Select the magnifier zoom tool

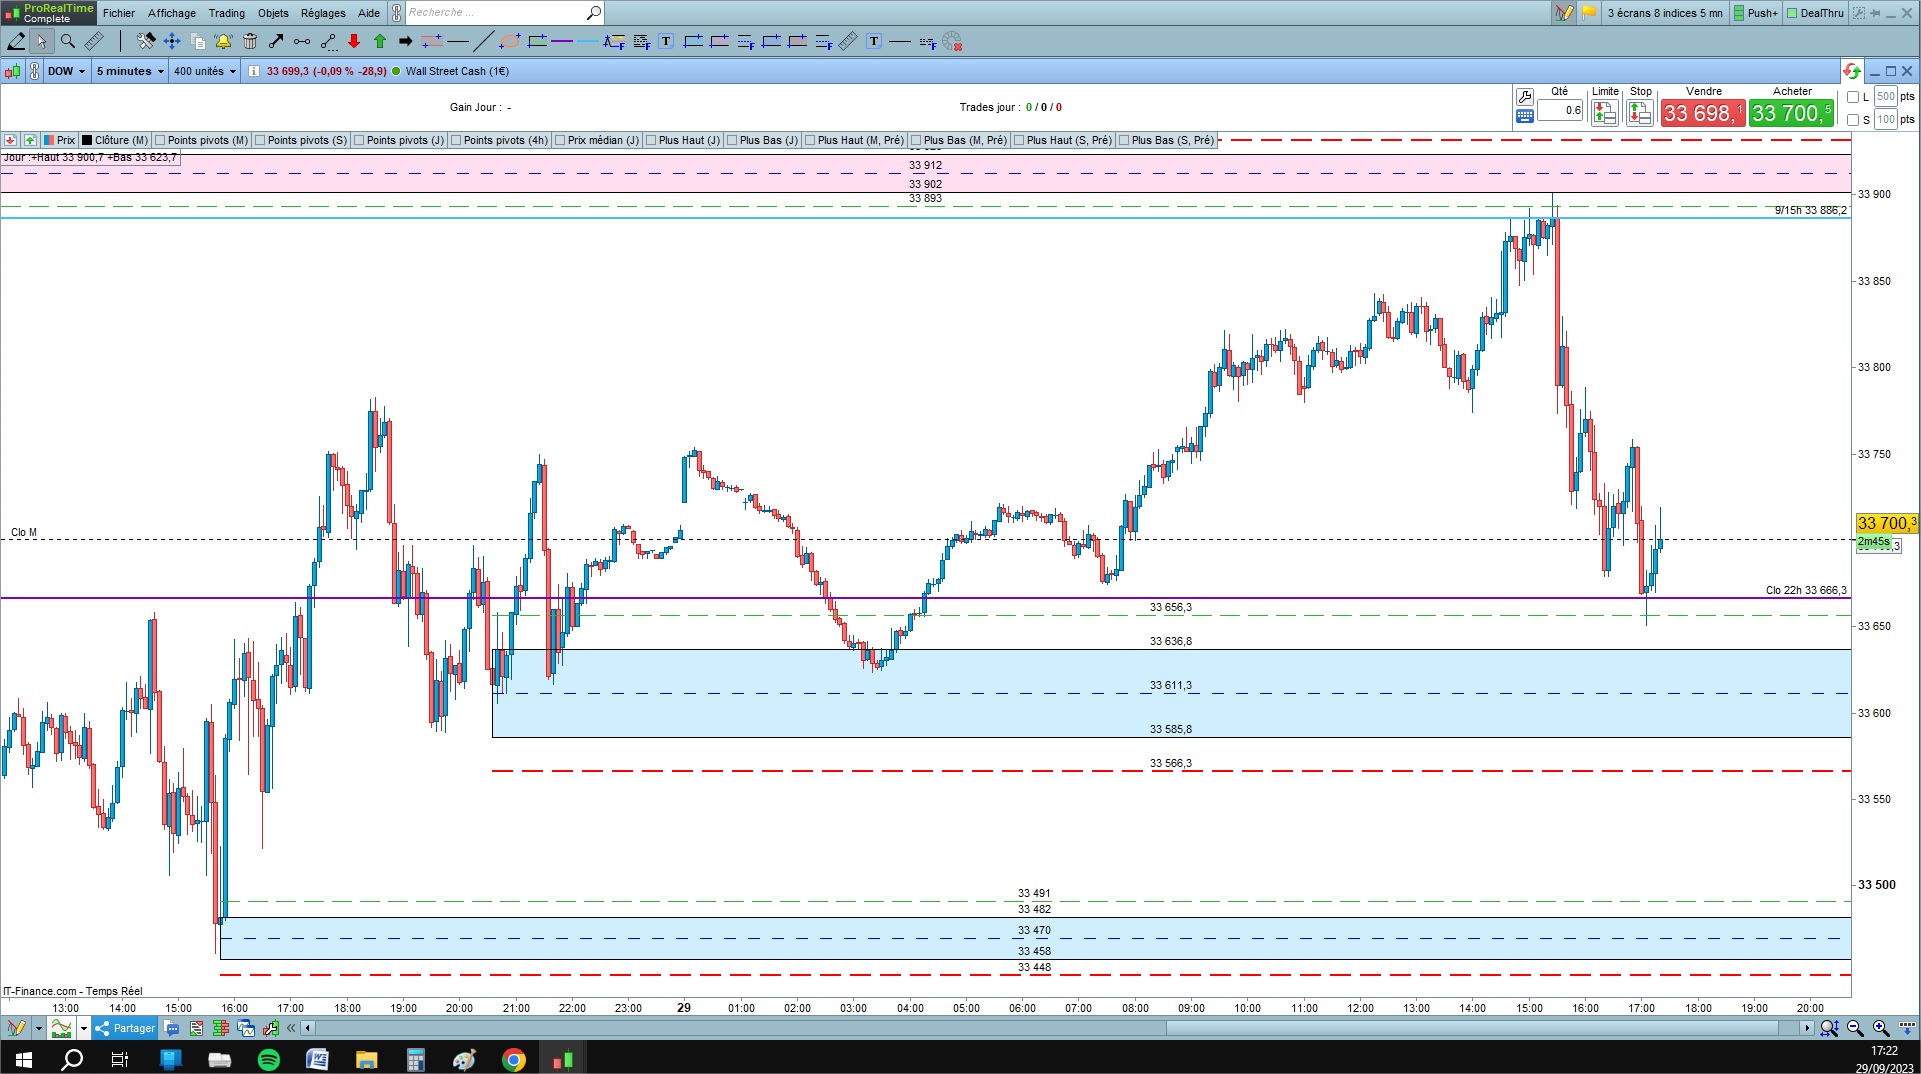68,41
